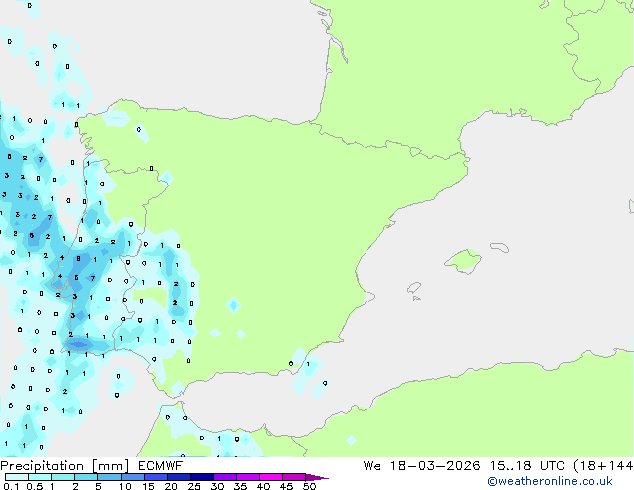The image size is (634, 490).
Task: Click the Mallorca island on the map
Action: click(462, 261)
